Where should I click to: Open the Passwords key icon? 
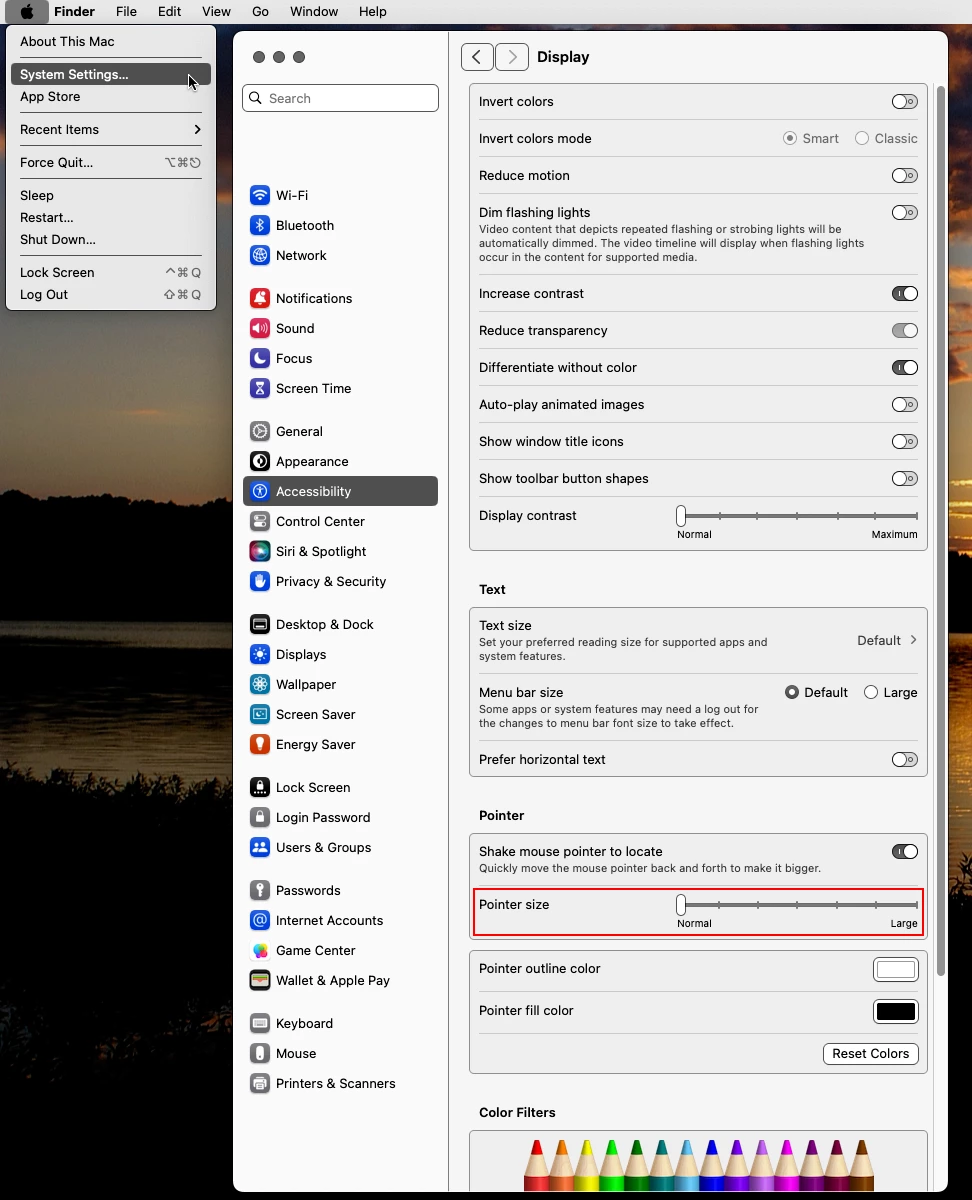(x=260, y=890)
